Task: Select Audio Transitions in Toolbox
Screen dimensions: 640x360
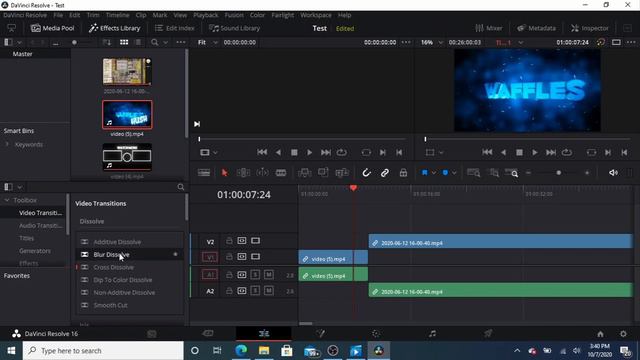Action: click(x=40, y=225)
